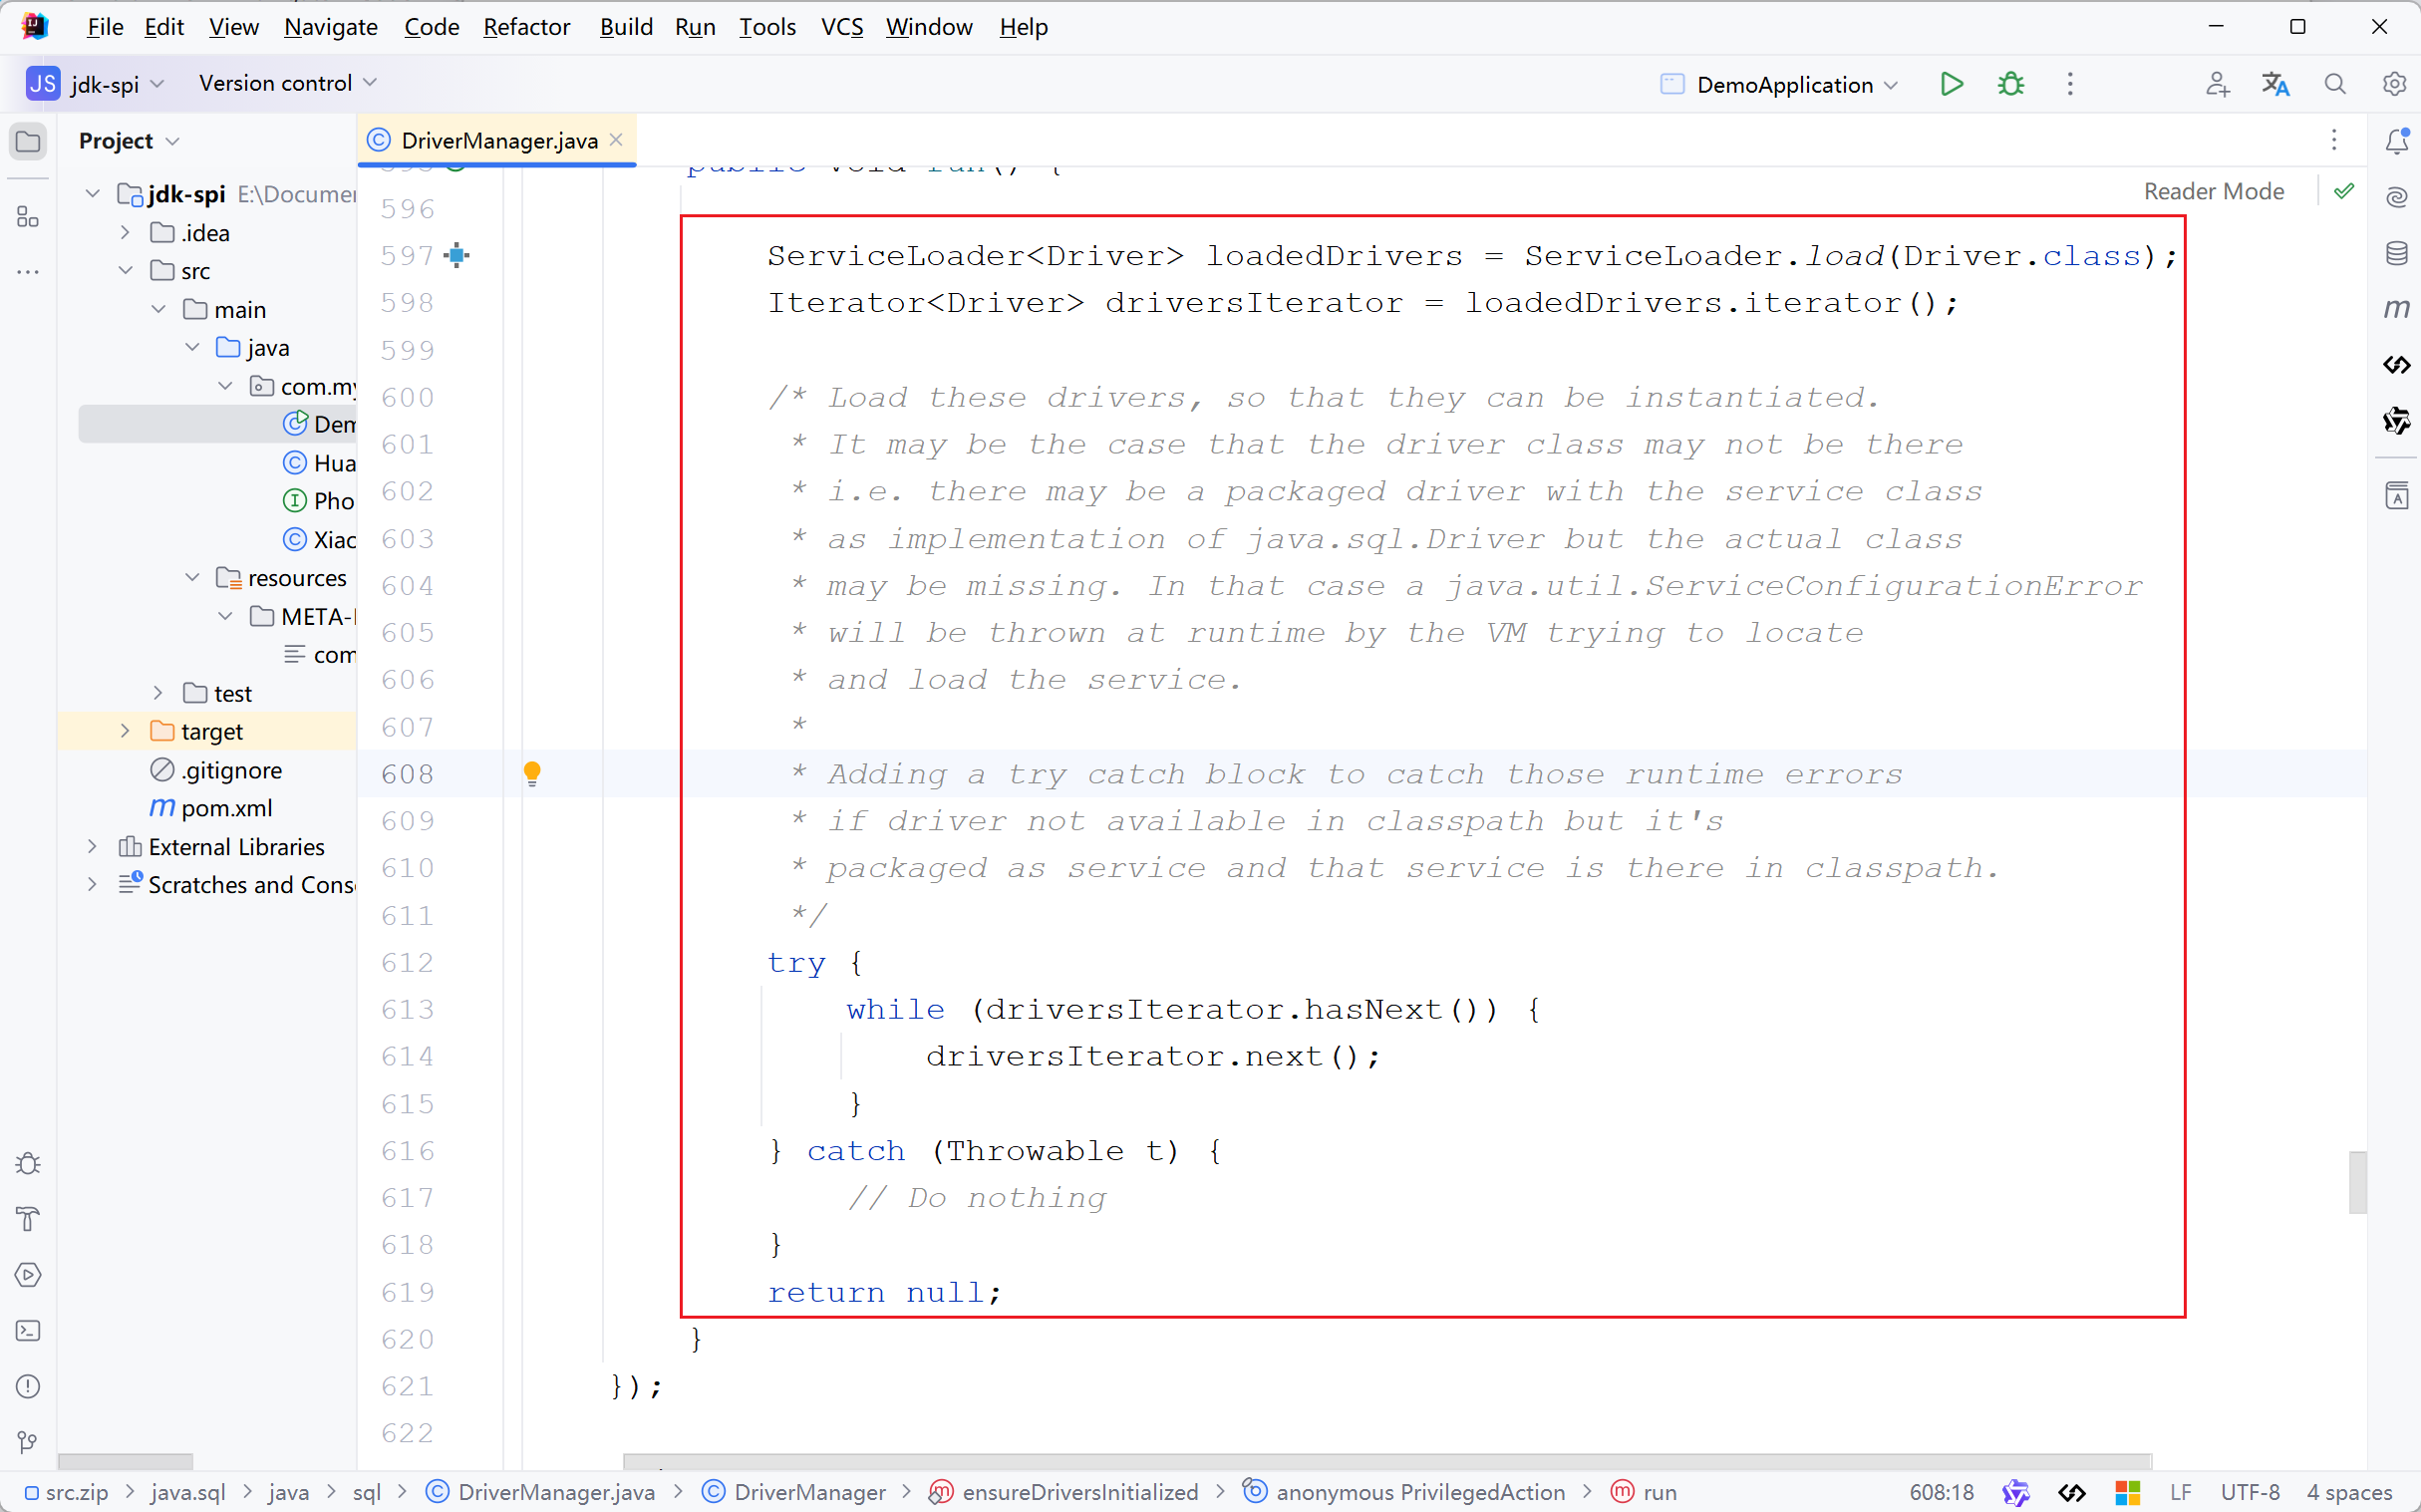Expand the target folder in project tree
2421x1512 pixels.
click(125, 731)
